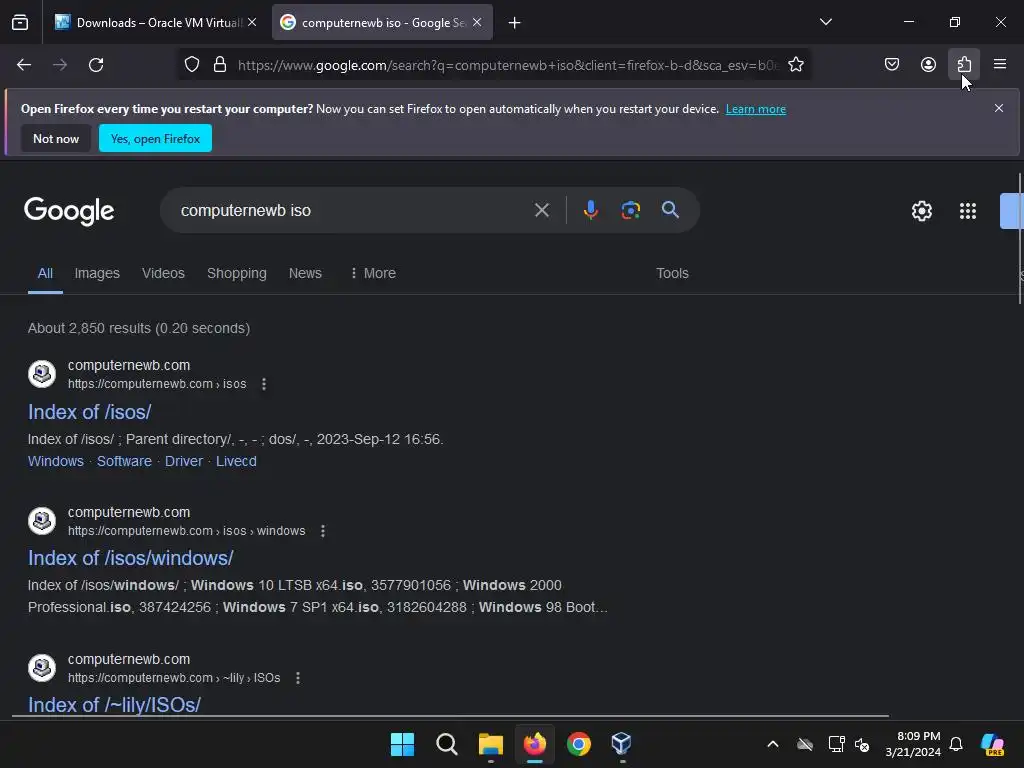
Task: Click the page vertical scrollbar
Action: [x=1020, y=239]
